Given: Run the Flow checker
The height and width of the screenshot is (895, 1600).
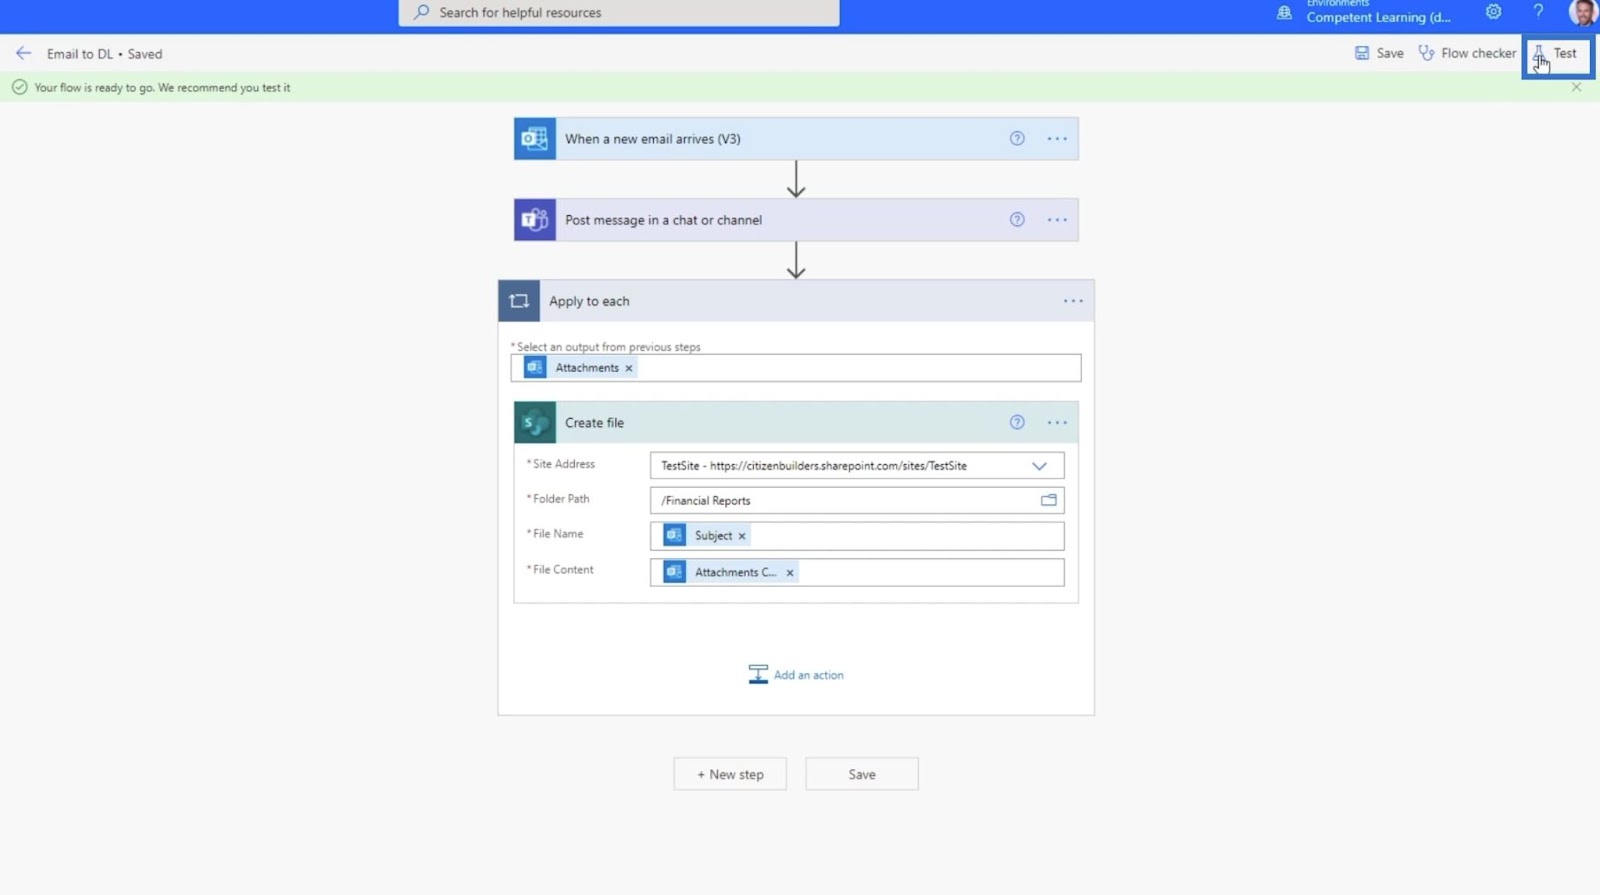Looking at the screenshot, I should (1467, 53).
